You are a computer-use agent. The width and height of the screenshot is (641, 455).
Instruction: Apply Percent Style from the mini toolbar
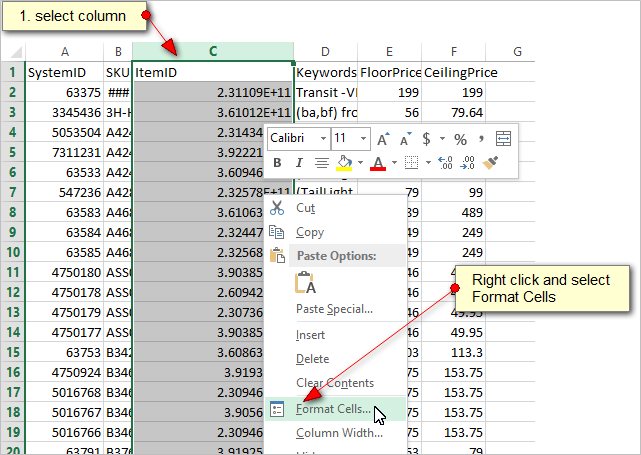pyautogui.click(x=460, y=139)
